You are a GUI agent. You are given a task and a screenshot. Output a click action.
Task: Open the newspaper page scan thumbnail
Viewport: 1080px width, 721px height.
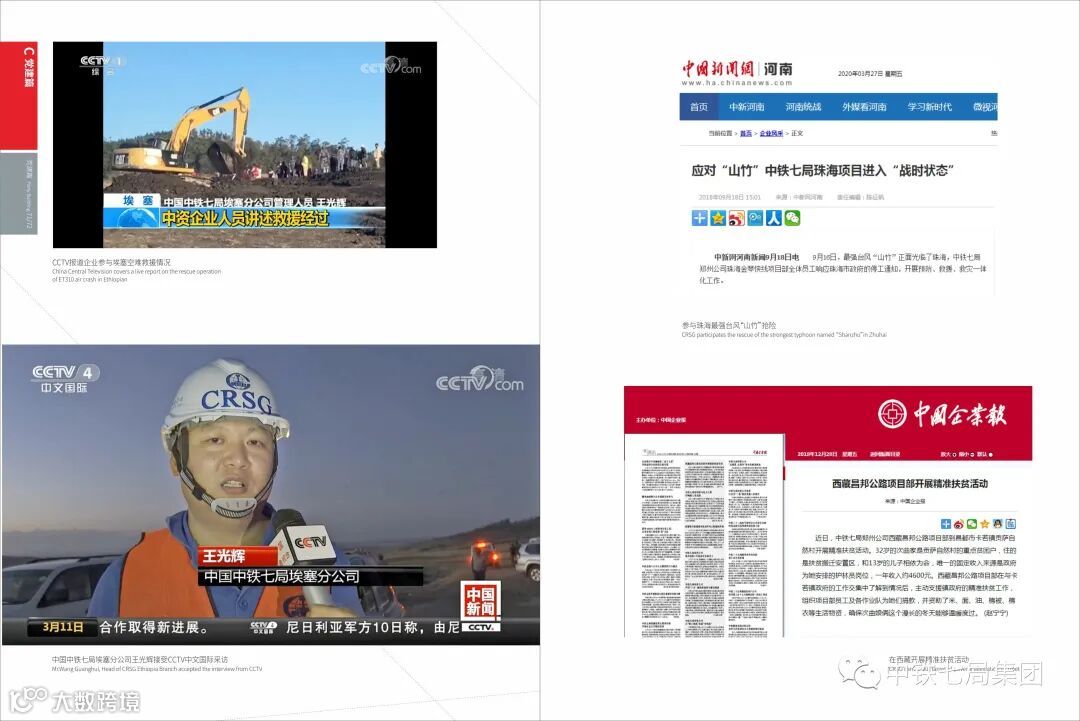[704, 536]
